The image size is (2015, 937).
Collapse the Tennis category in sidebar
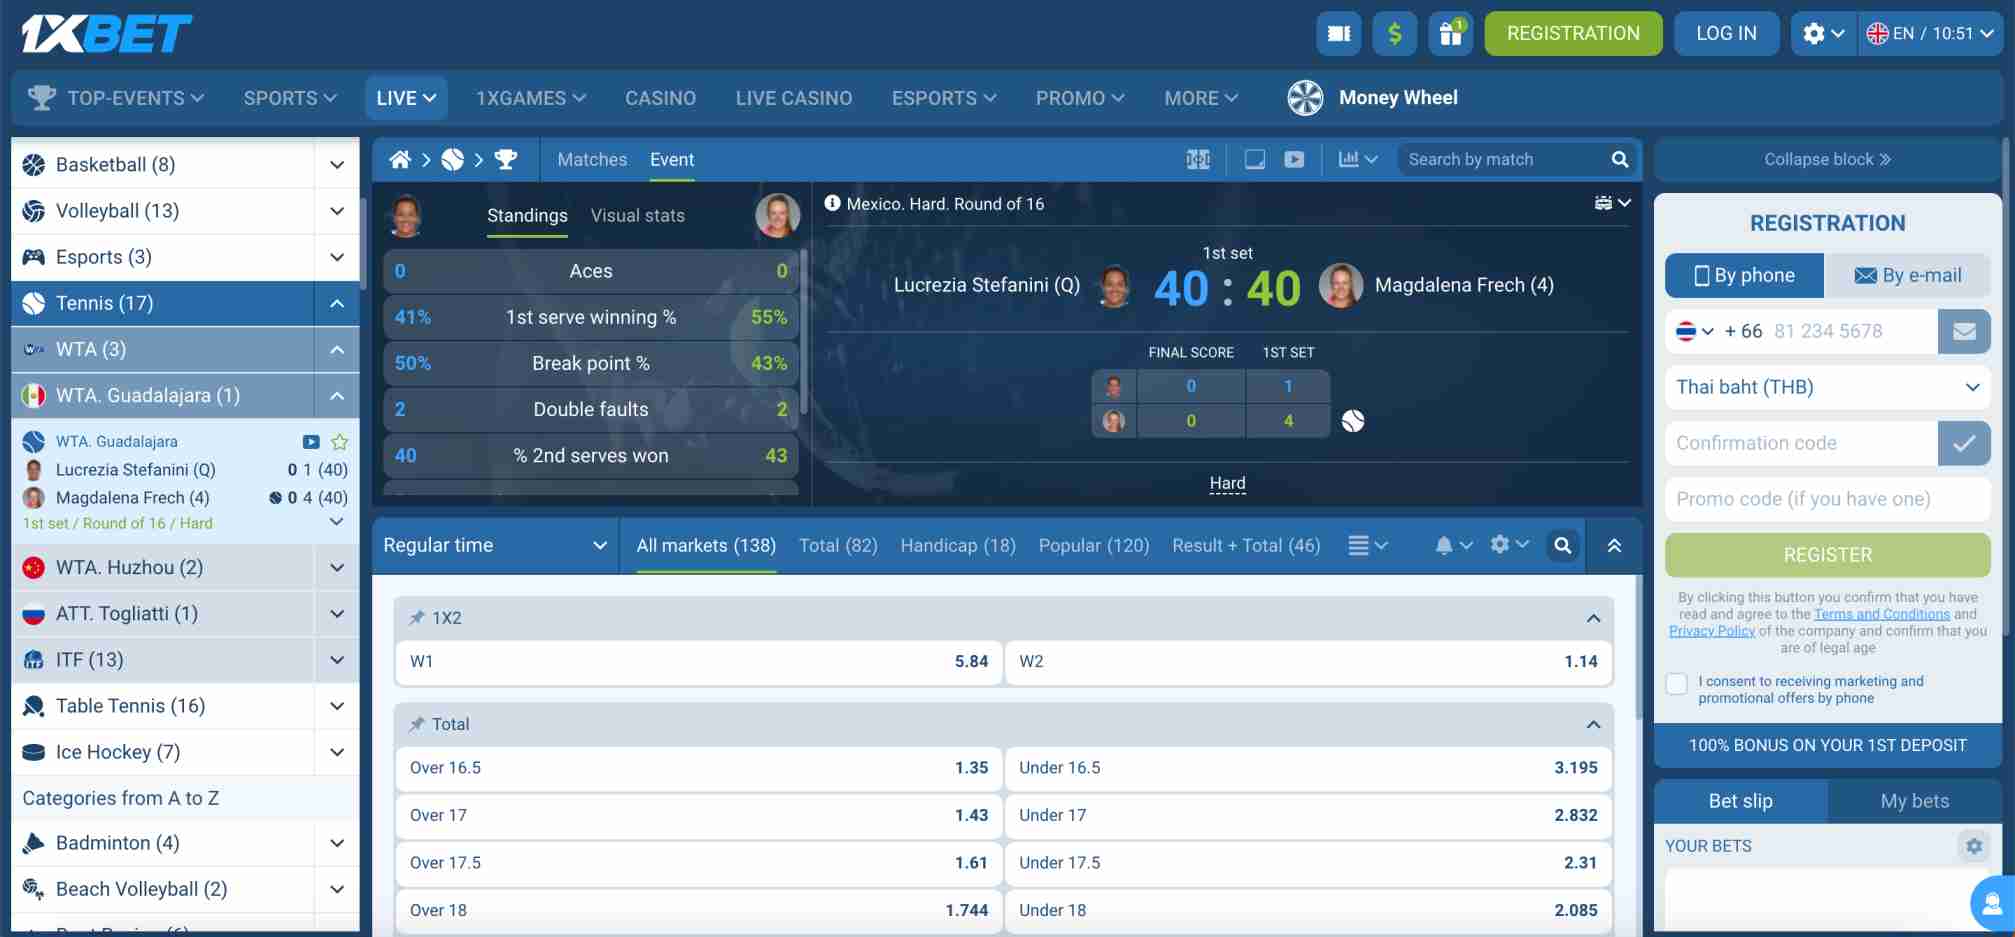pyautogui.click(x=337, y=303)
